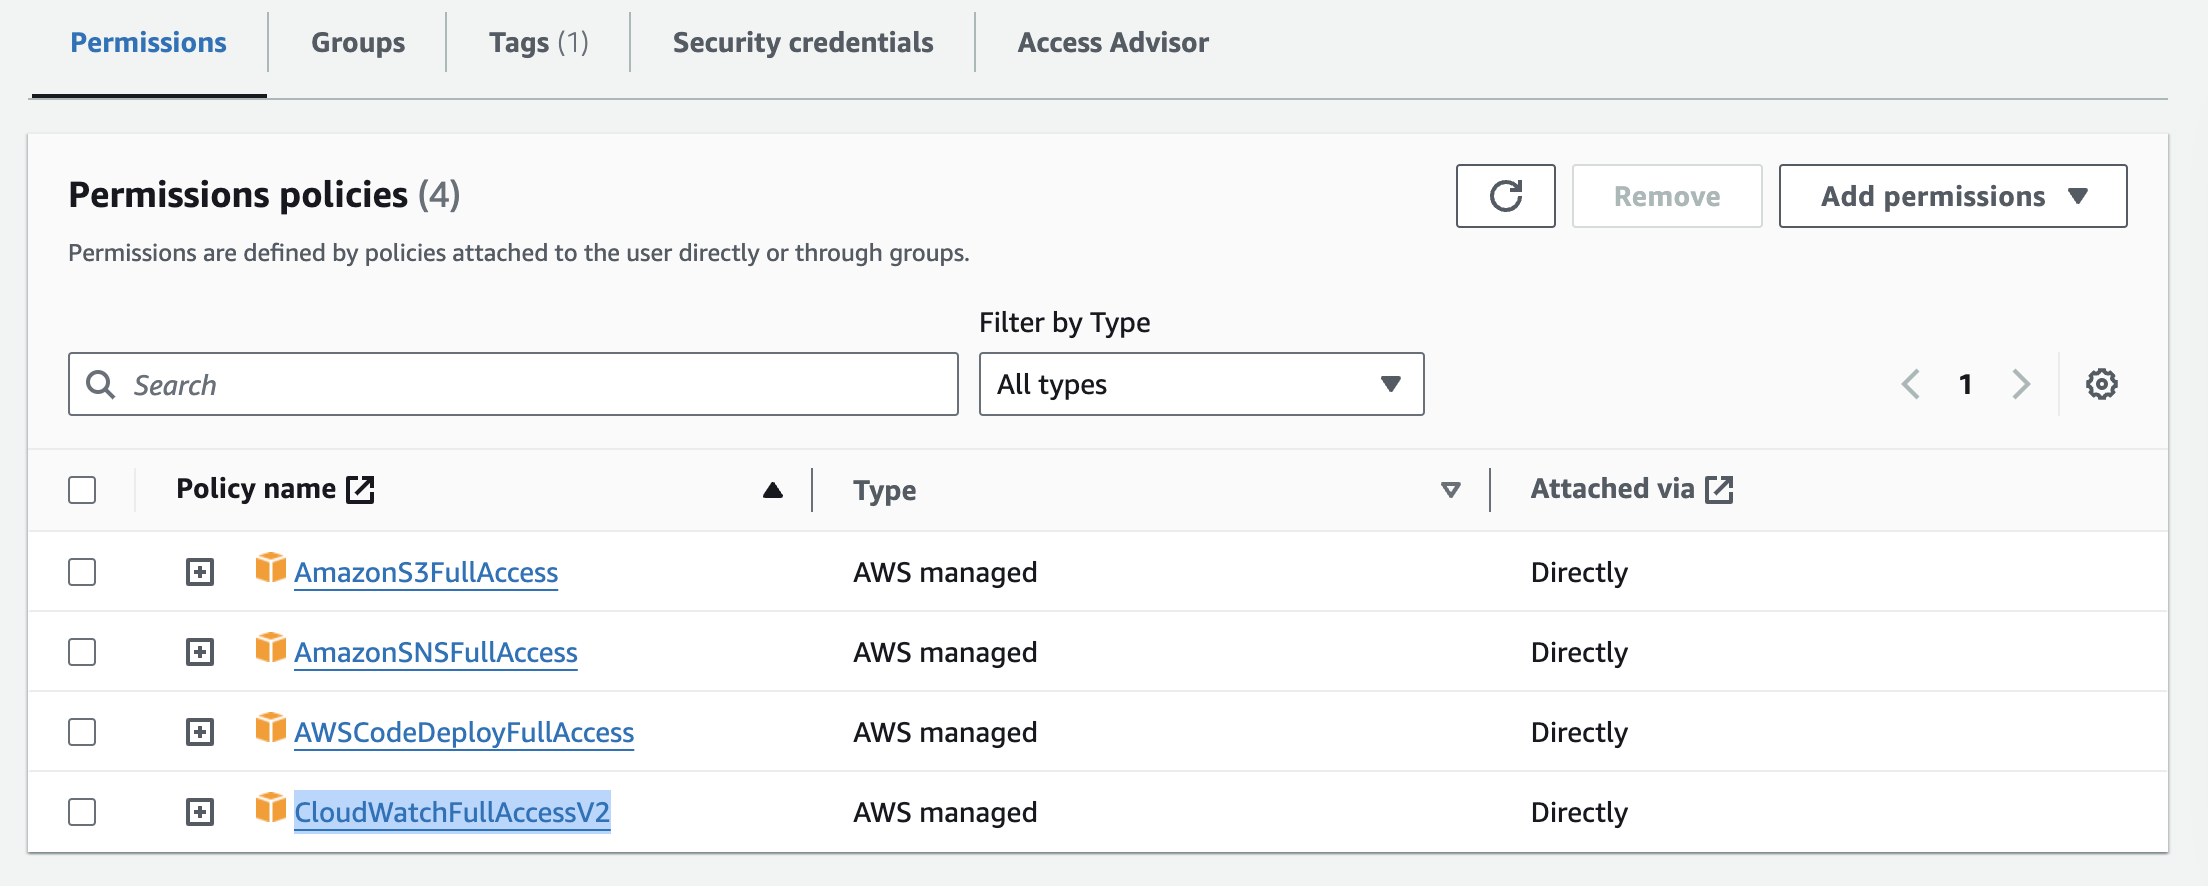
Task: Open the table preferences gear icon
Action: click(x=2101, y=384)
